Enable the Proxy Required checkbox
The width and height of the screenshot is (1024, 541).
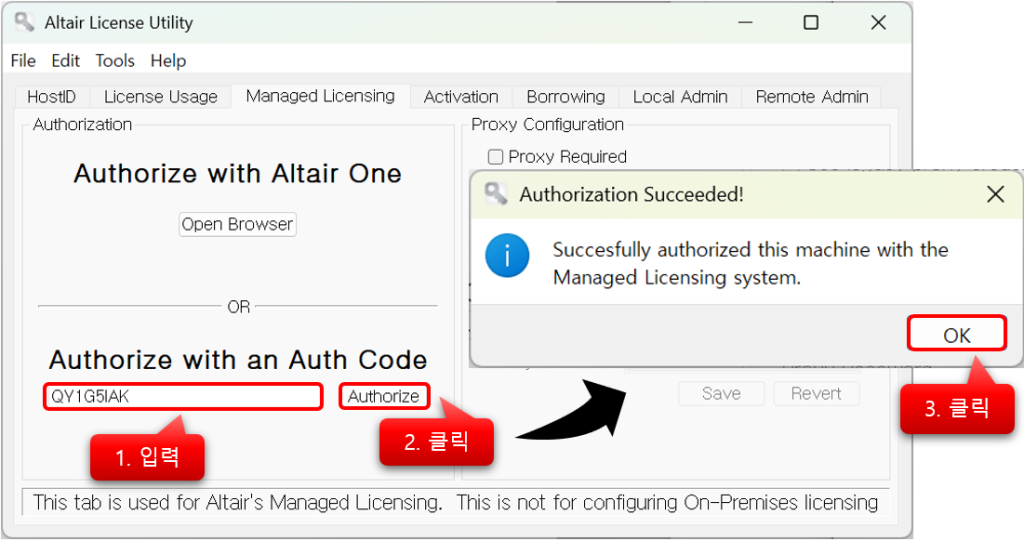click(496, 157)
